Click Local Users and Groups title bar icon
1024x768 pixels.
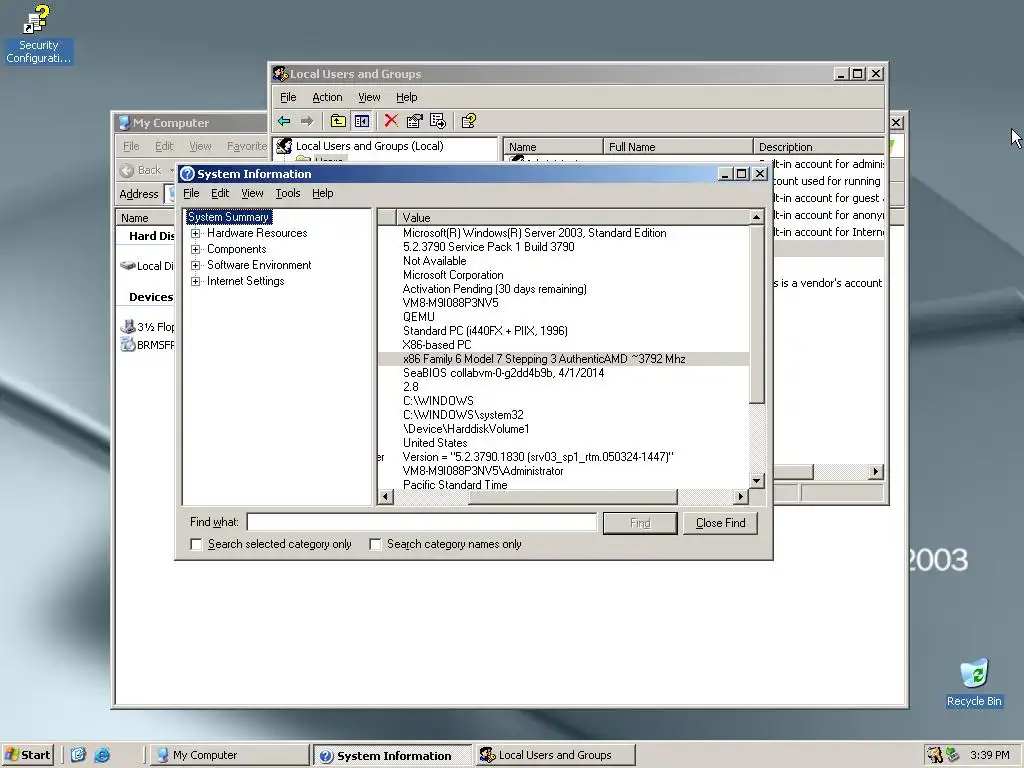[280, 74]
